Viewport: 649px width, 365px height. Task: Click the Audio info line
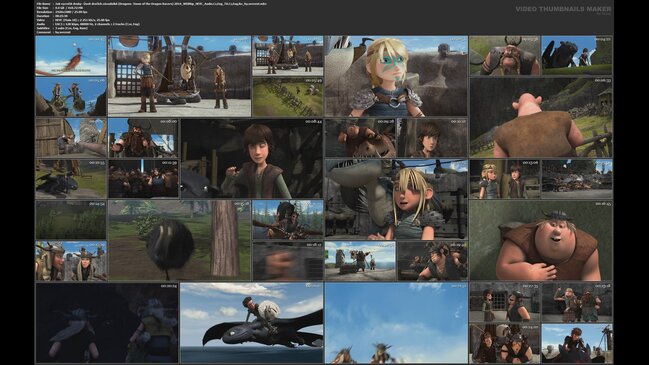pos(88,24)
